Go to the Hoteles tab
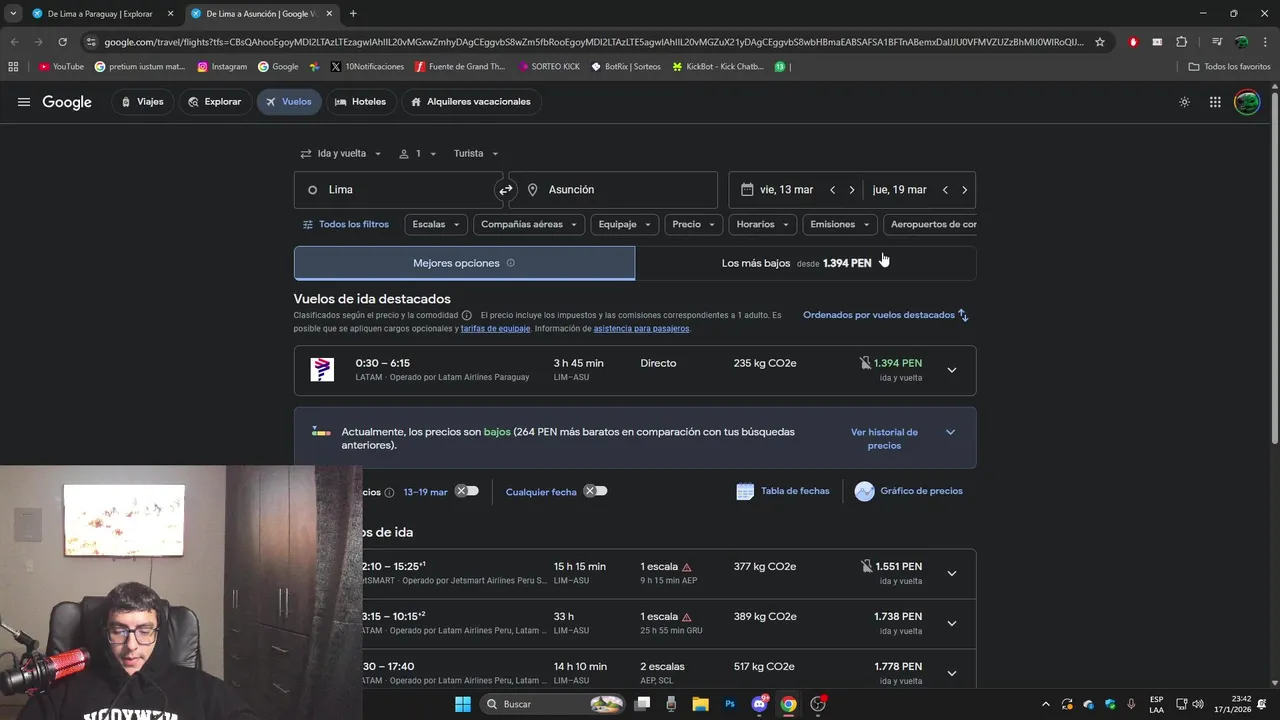This screenshot has width=1280, height=720. tap(360, 102)
